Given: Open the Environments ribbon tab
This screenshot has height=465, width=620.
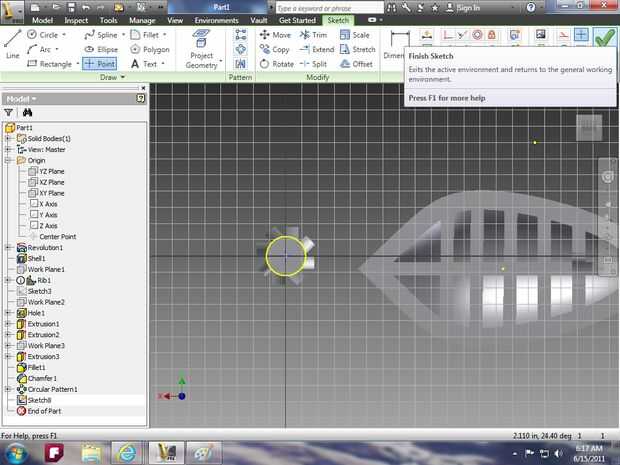Looking at the screenshot, I should [x=216, y=19].
